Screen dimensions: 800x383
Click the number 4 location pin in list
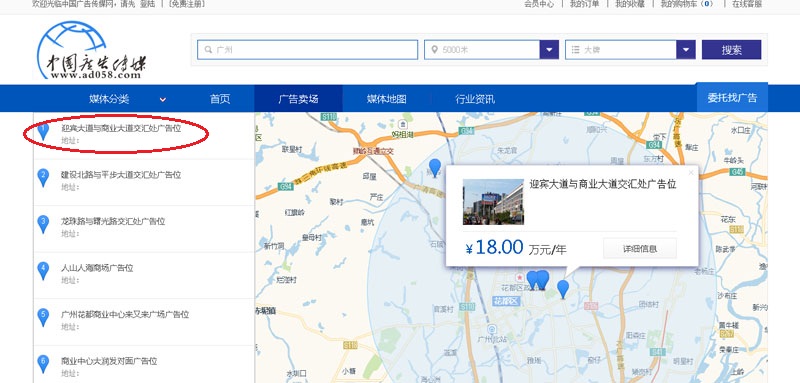click(43, 271)
